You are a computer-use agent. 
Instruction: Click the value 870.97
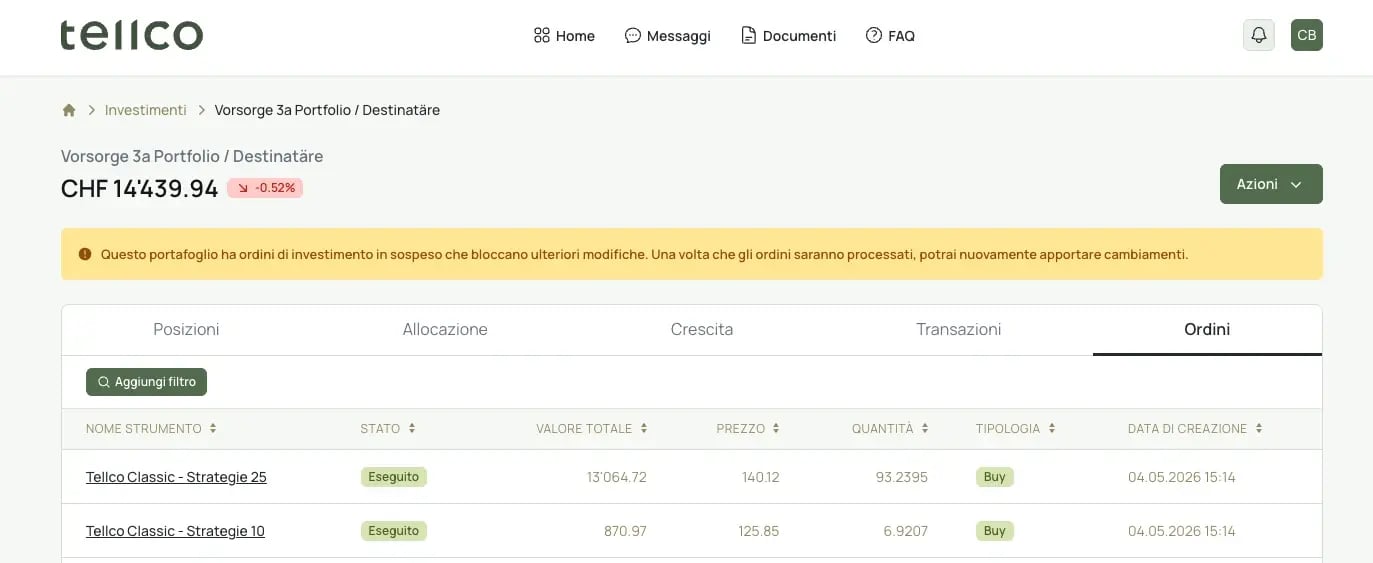coord(625,531)
